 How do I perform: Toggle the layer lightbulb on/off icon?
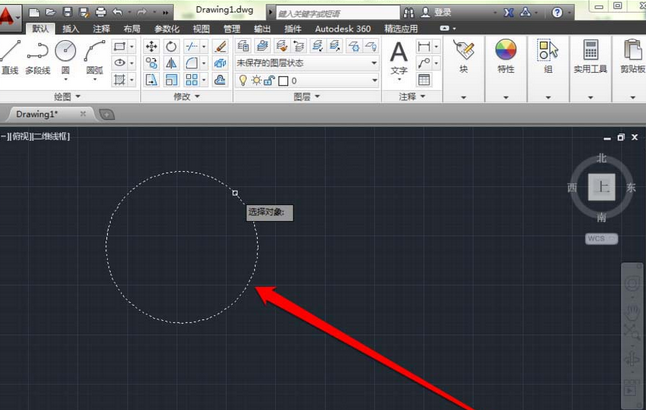pos(242,80)
